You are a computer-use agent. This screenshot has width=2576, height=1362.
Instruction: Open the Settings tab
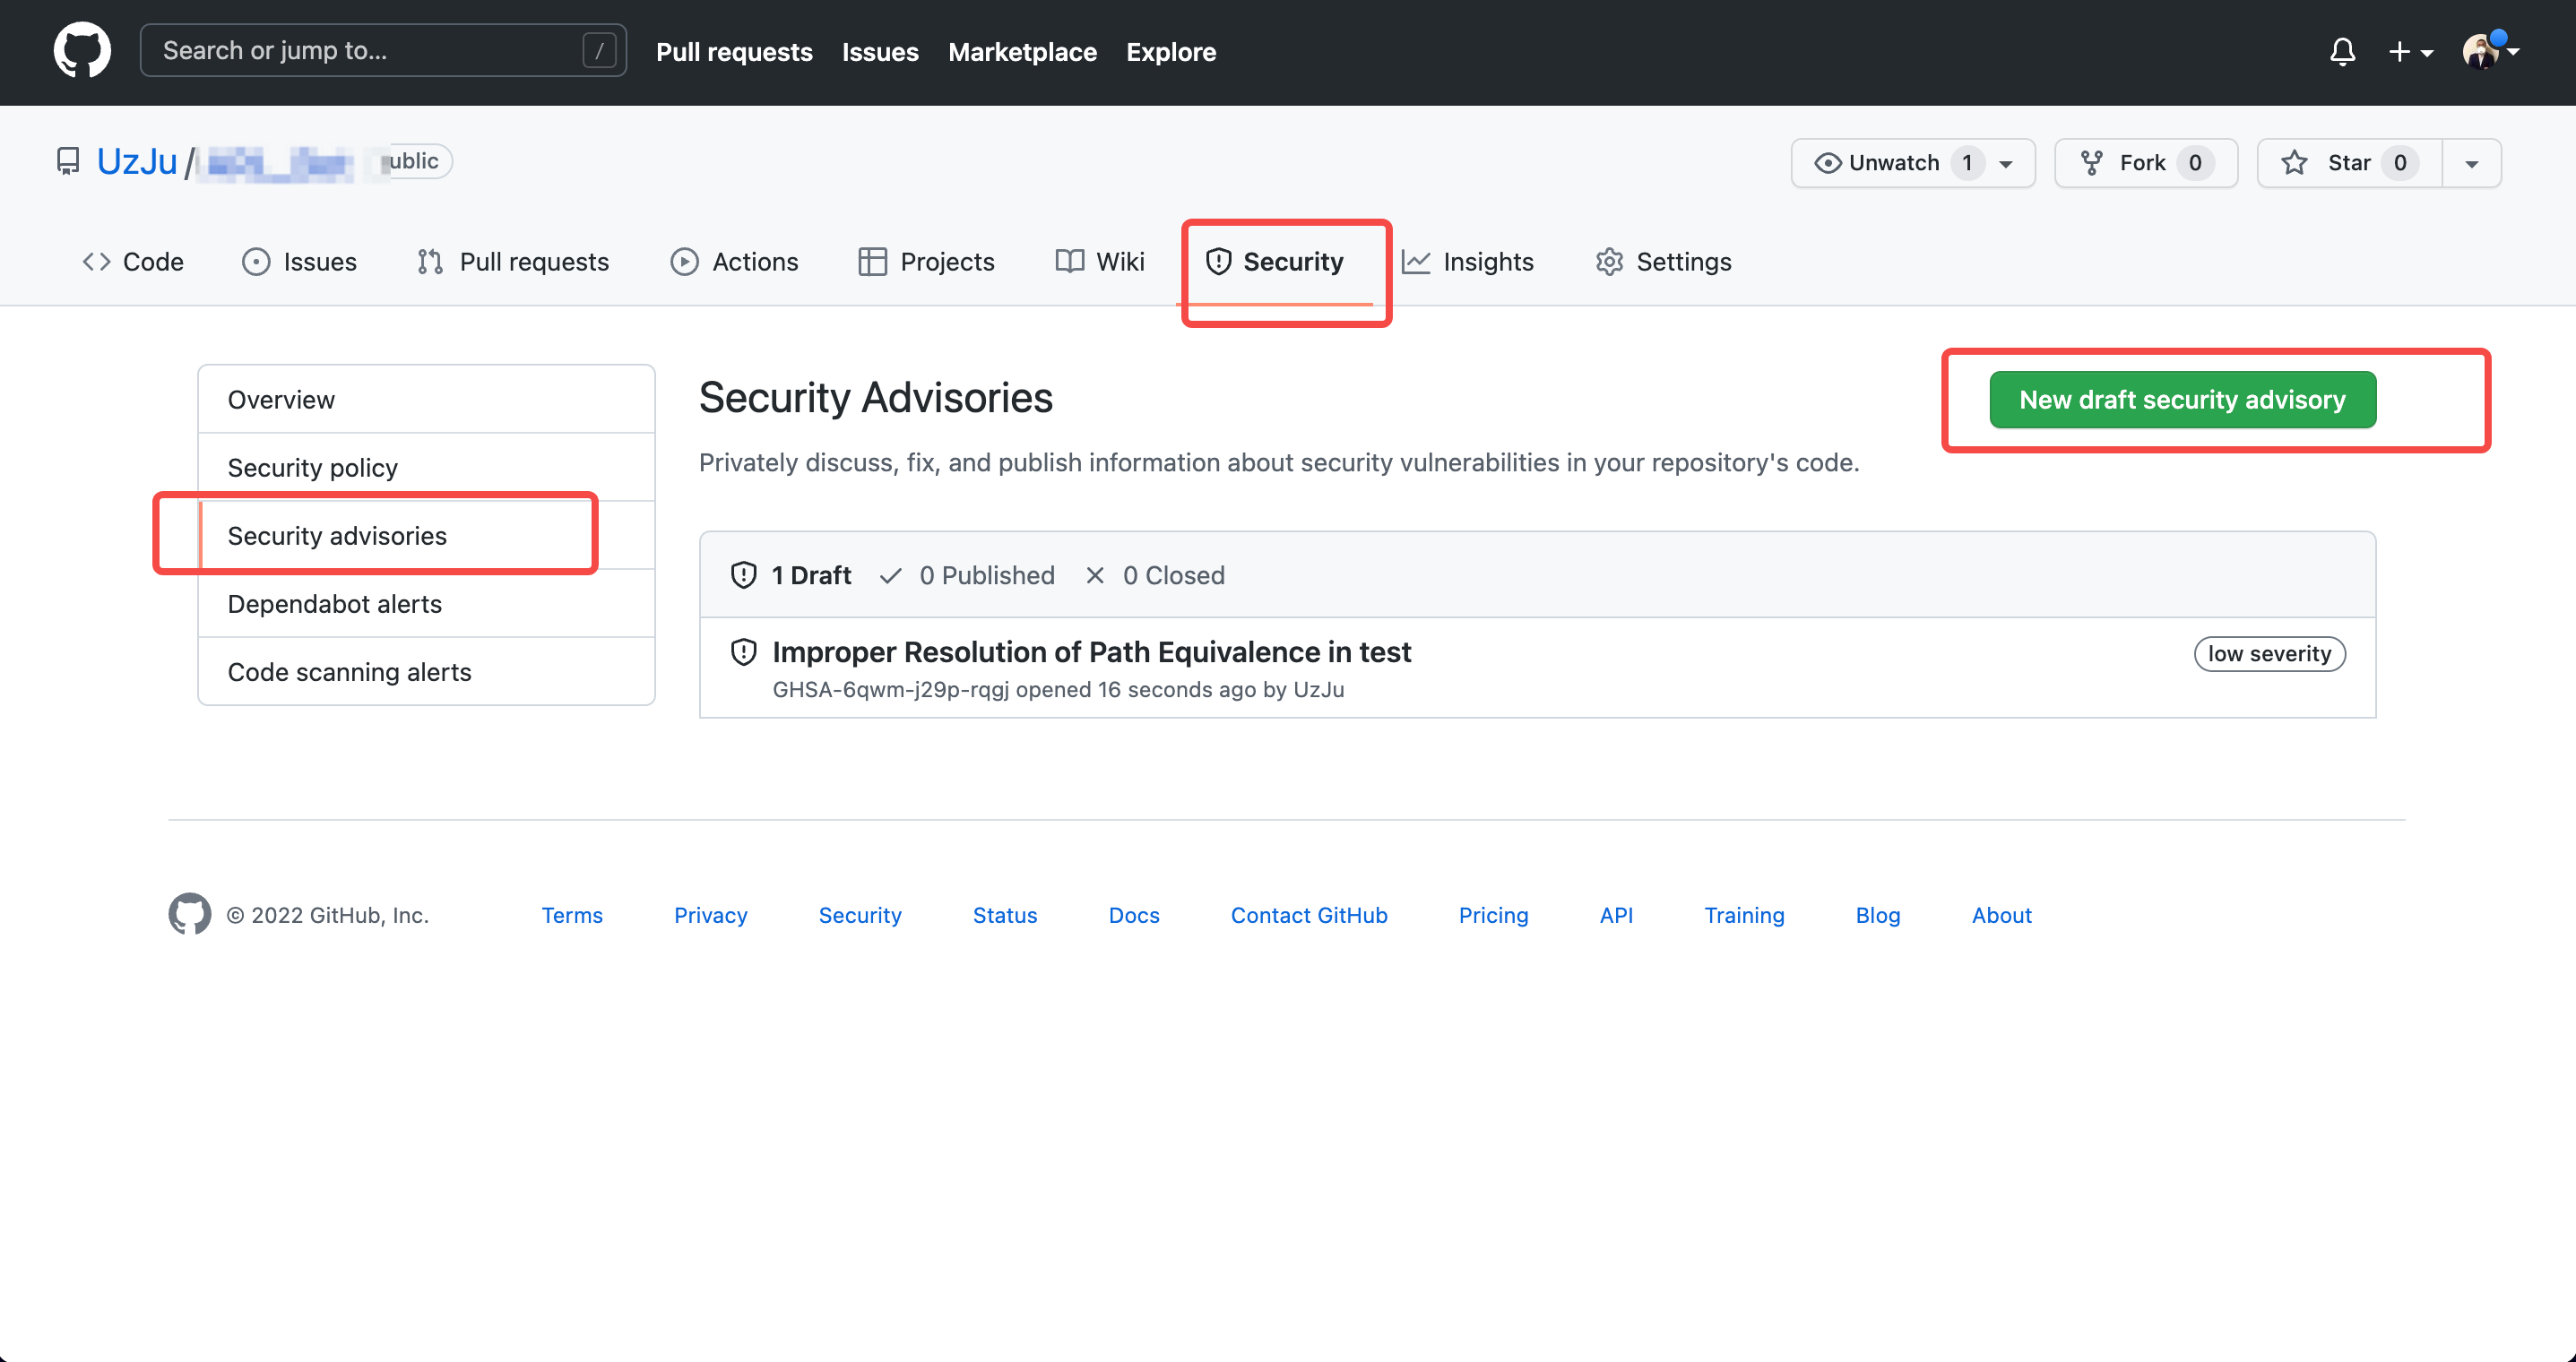tap(1664, 261)
